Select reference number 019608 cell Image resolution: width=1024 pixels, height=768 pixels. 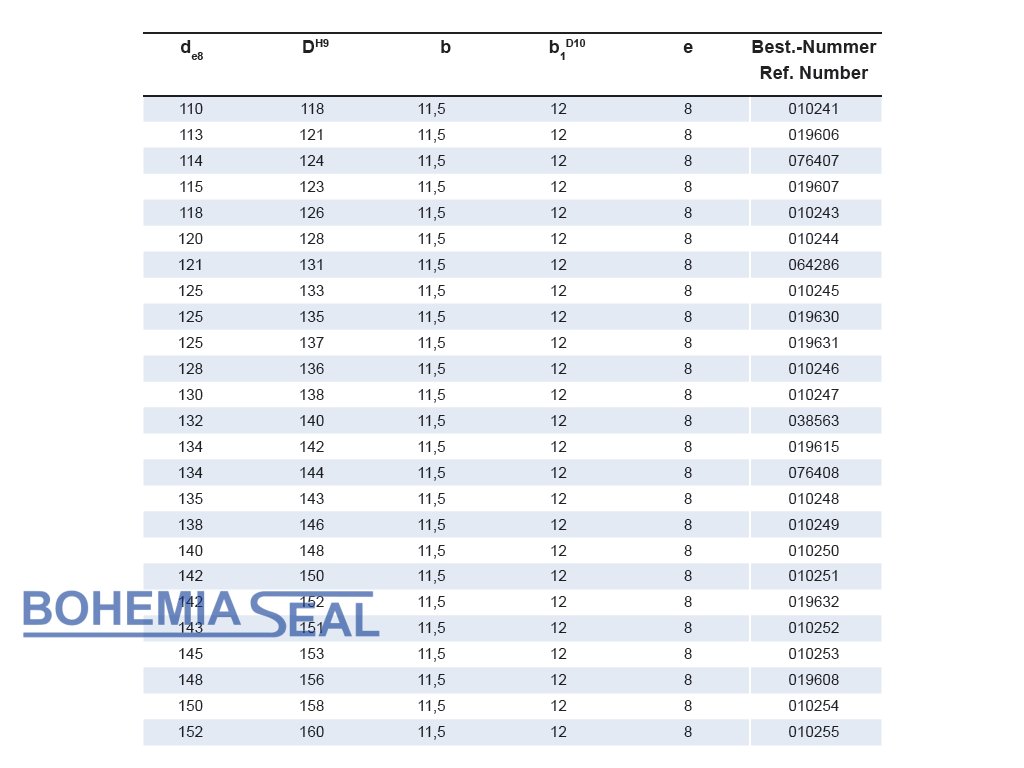point(814,680)
